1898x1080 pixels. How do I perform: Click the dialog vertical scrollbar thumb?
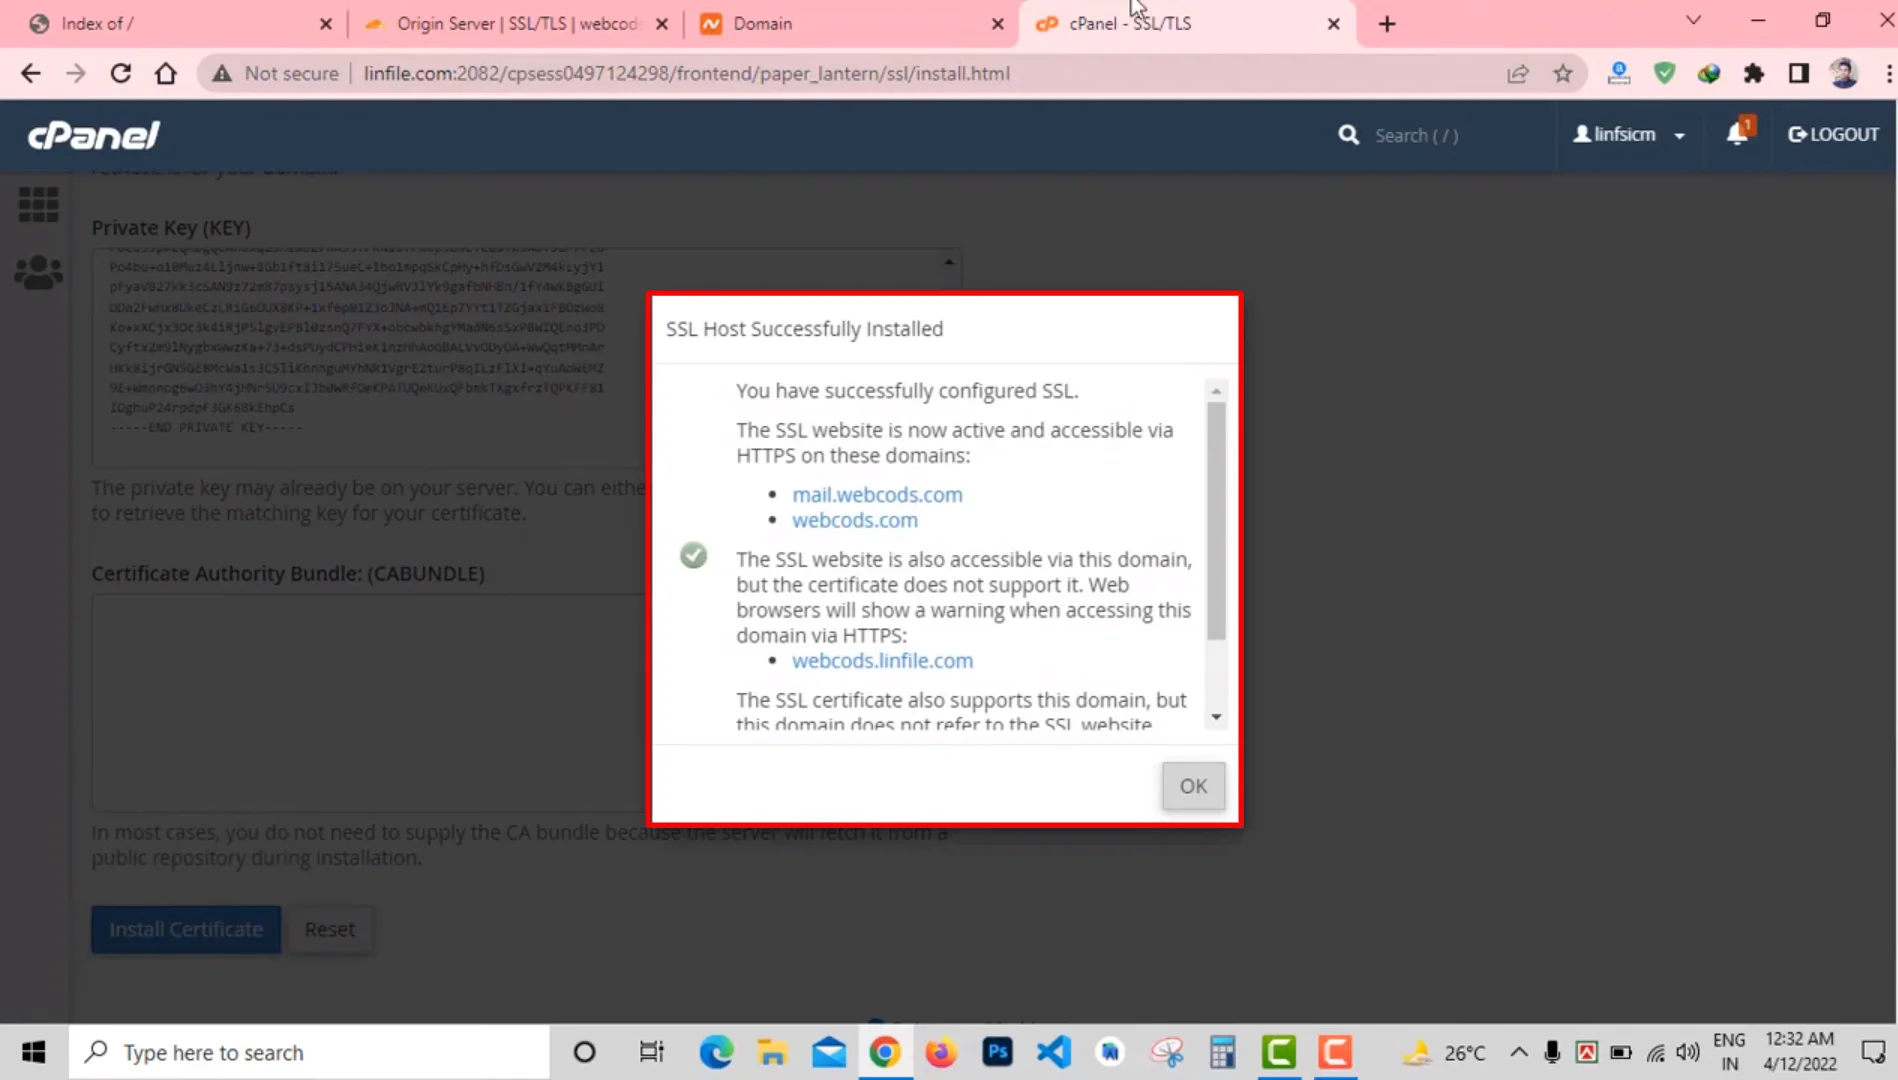(x=1216, y=520)
